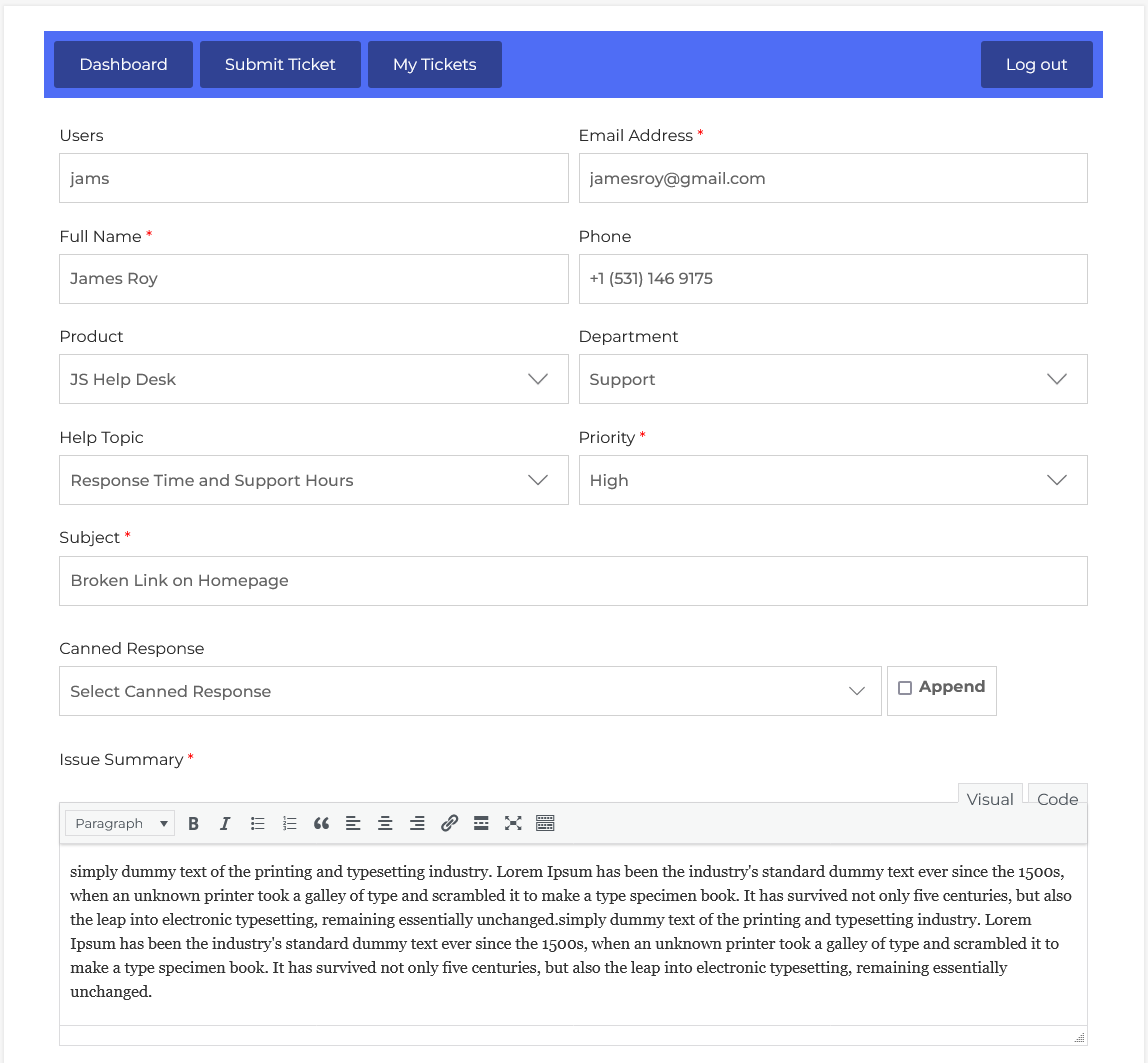The width and height of the screenshot is (1148, 1063).
Task: Enter fullscreen editor mode
Action: [513, 823]
